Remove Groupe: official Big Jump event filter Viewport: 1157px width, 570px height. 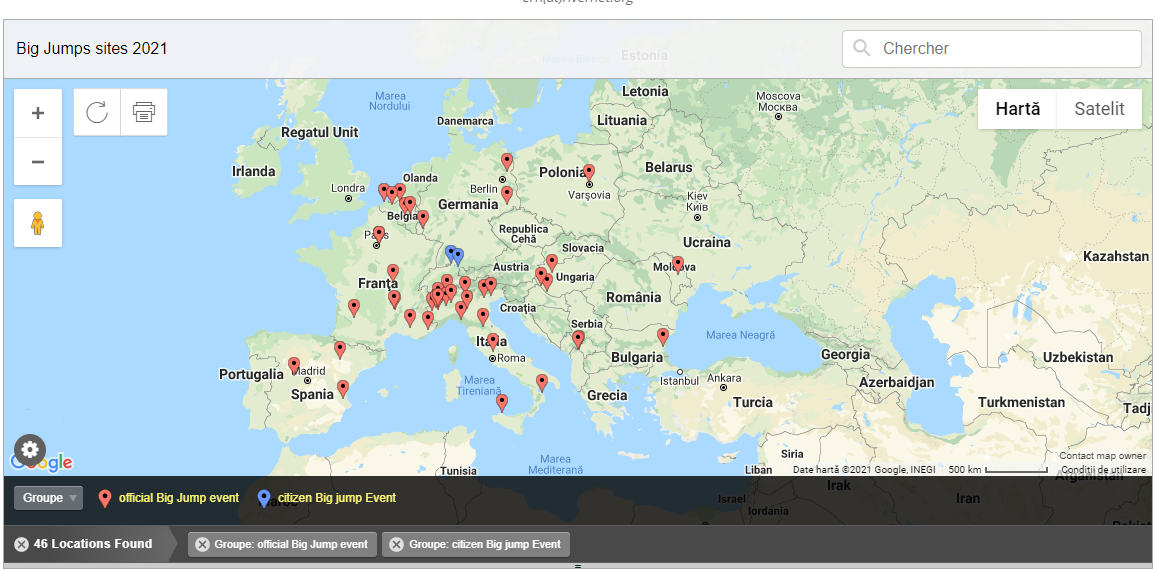click(202, 544)
